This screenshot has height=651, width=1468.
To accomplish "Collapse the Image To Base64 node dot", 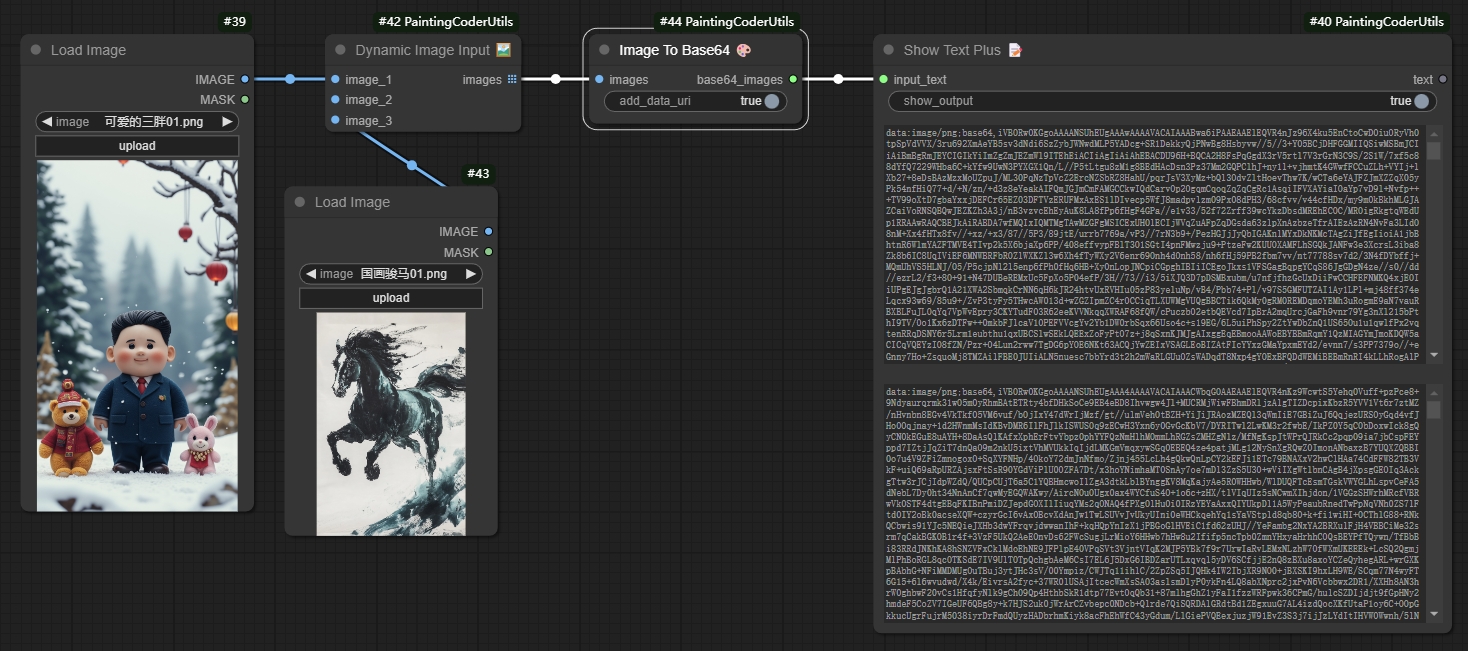I will [604, 50].
